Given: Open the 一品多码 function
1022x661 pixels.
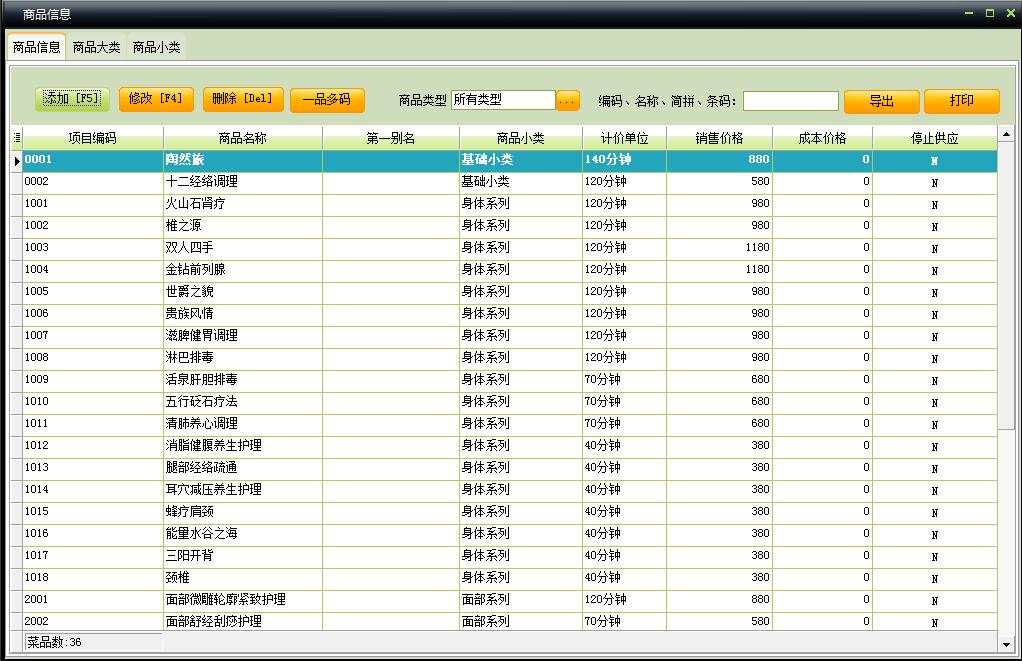Looking at the screenshot, I should [327, 100].
